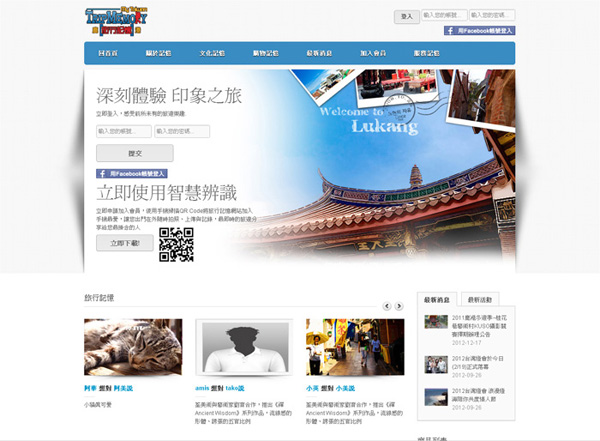Switch to the 最新活動 tab
Viewport: 600px width, 441px height.
[x=481, y=299]
